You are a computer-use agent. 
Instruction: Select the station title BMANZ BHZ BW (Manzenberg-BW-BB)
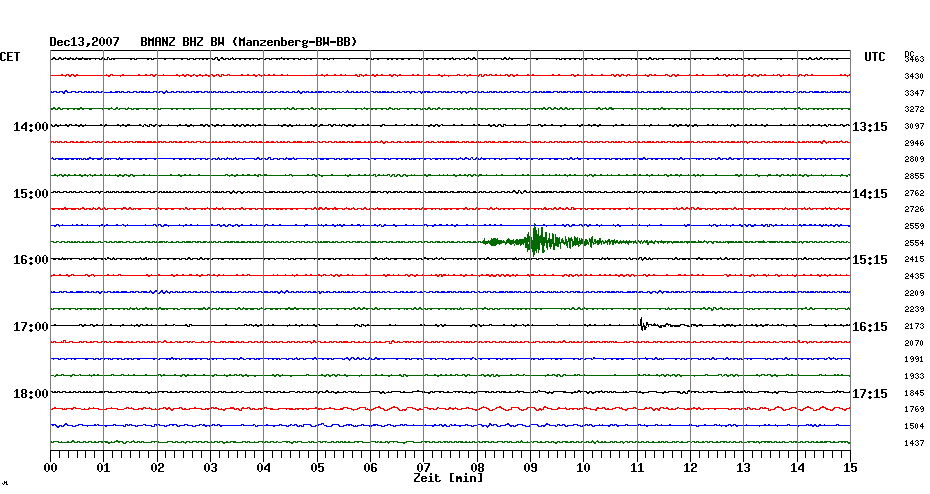249,42
